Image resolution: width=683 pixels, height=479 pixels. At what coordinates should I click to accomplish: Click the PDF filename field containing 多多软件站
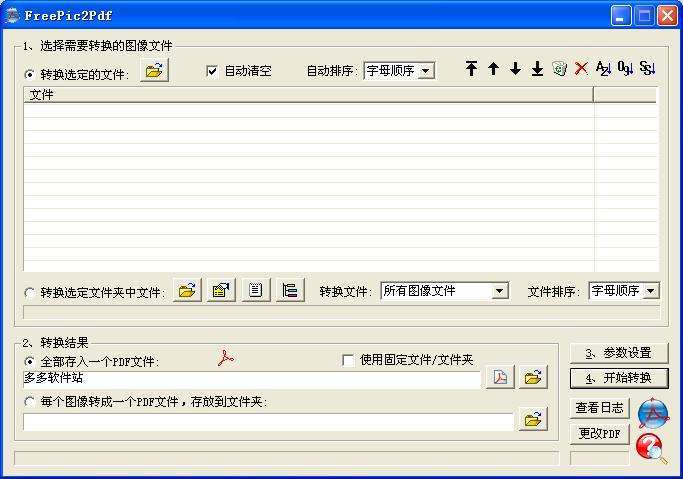tap(252, 379)
